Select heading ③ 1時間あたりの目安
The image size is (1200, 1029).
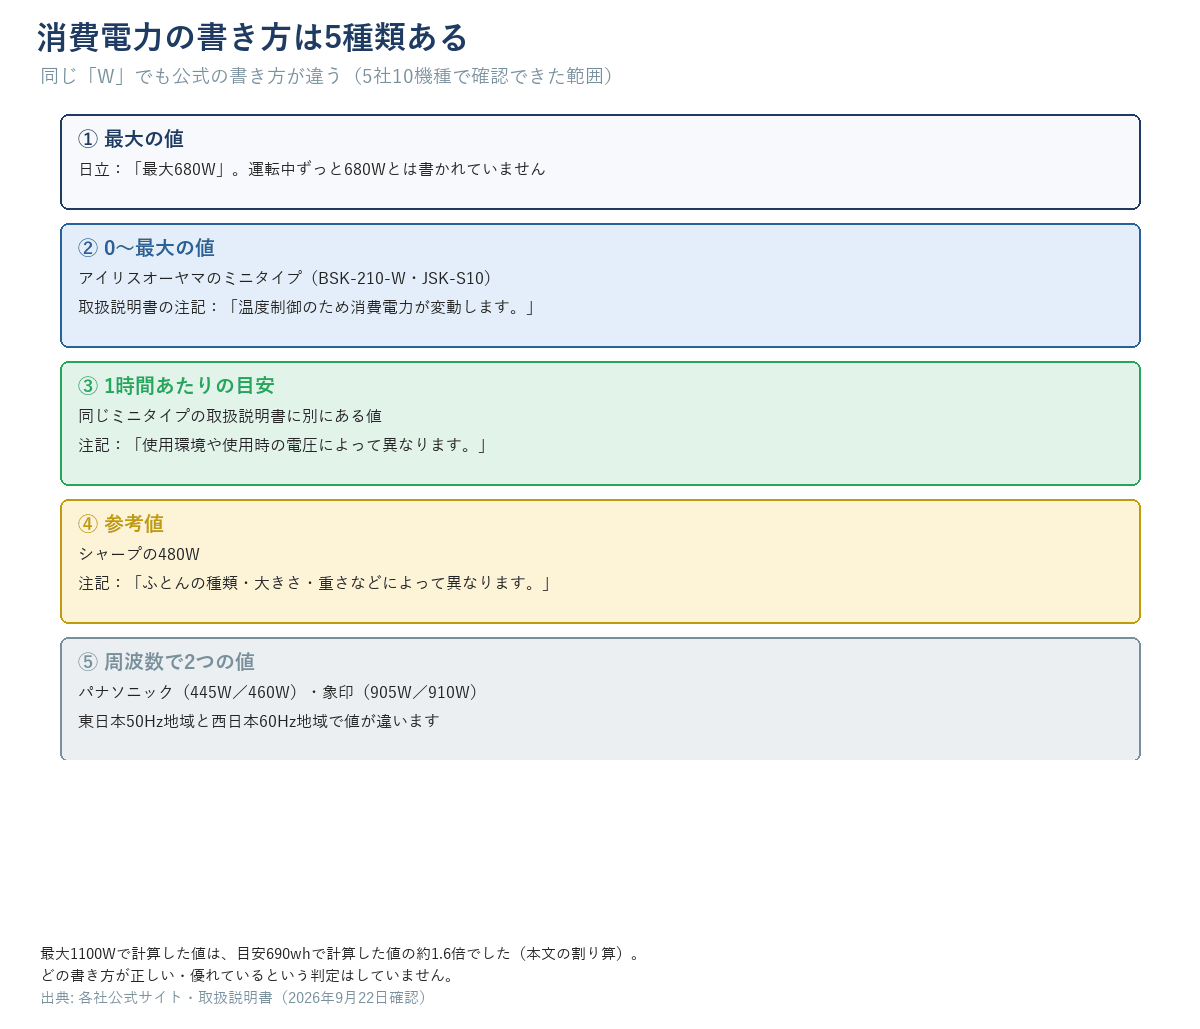point(176,386)
